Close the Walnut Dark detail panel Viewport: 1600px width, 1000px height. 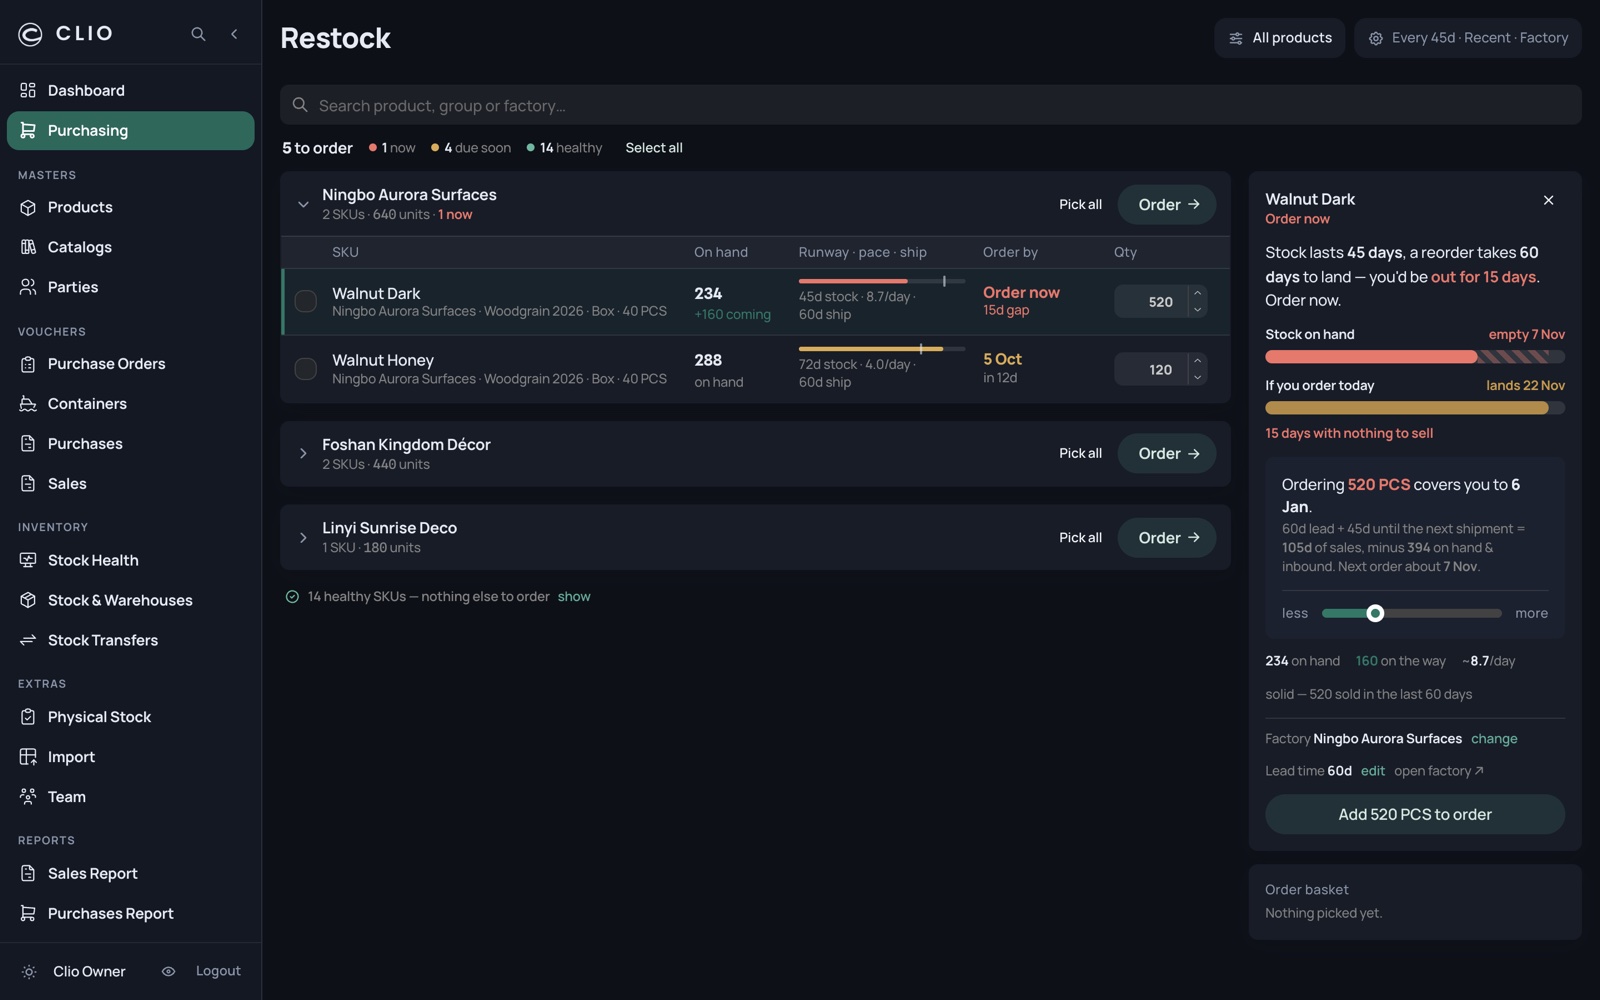click(1548, 200)
